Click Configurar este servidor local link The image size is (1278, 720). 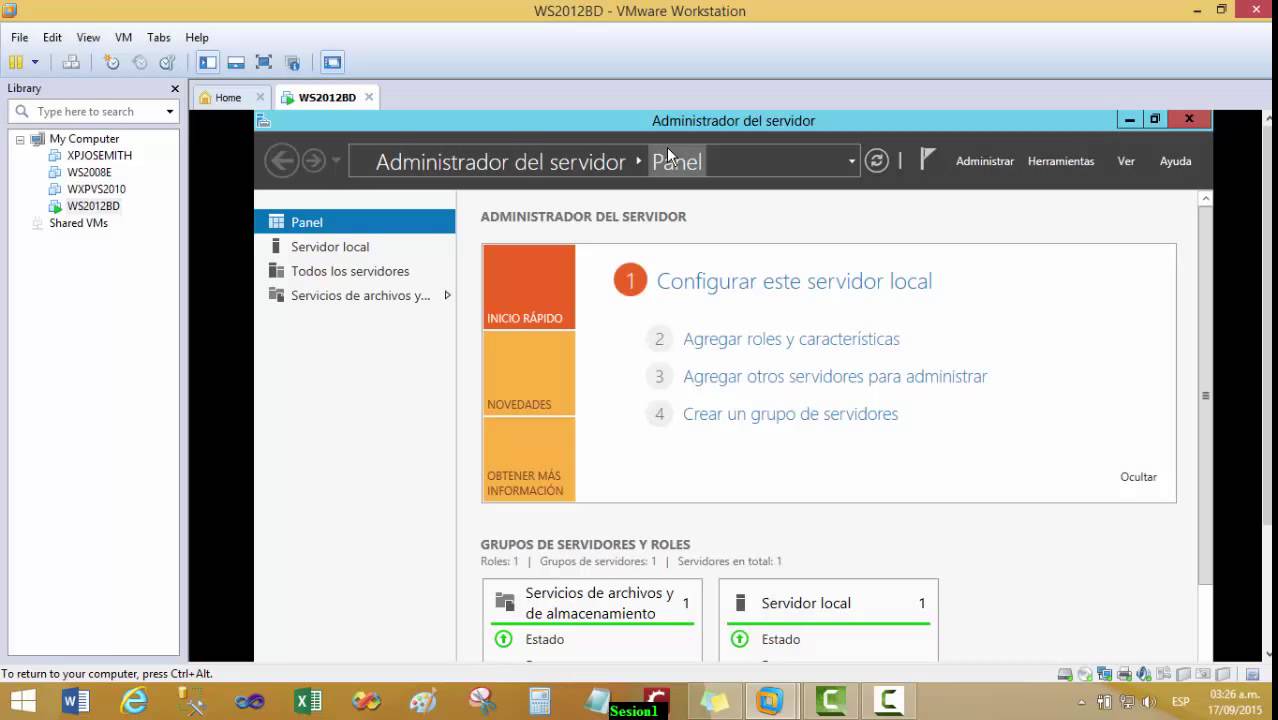click(x=794, y=281)
